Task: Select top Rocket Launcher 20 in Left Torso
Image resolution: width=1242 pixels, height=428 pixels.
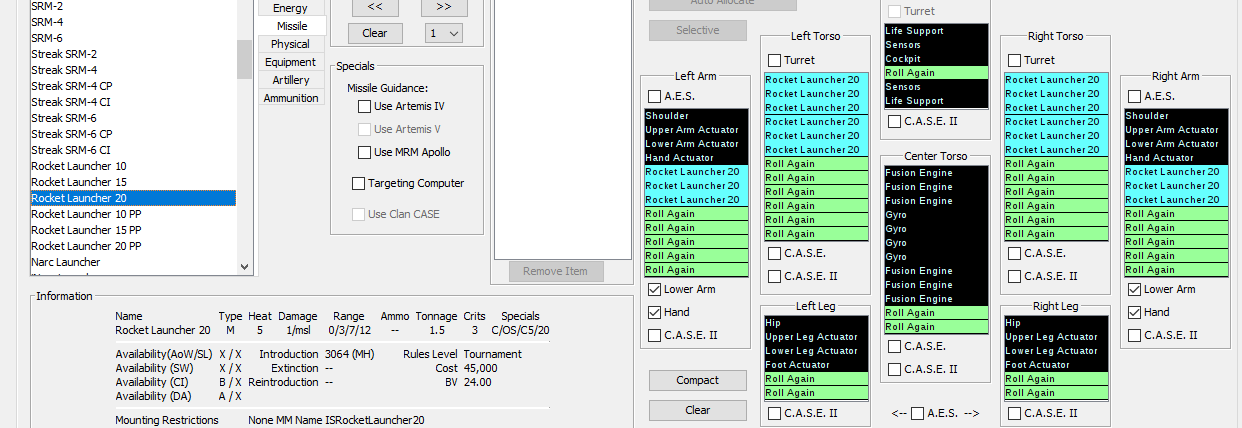Action: pos(816,80)
